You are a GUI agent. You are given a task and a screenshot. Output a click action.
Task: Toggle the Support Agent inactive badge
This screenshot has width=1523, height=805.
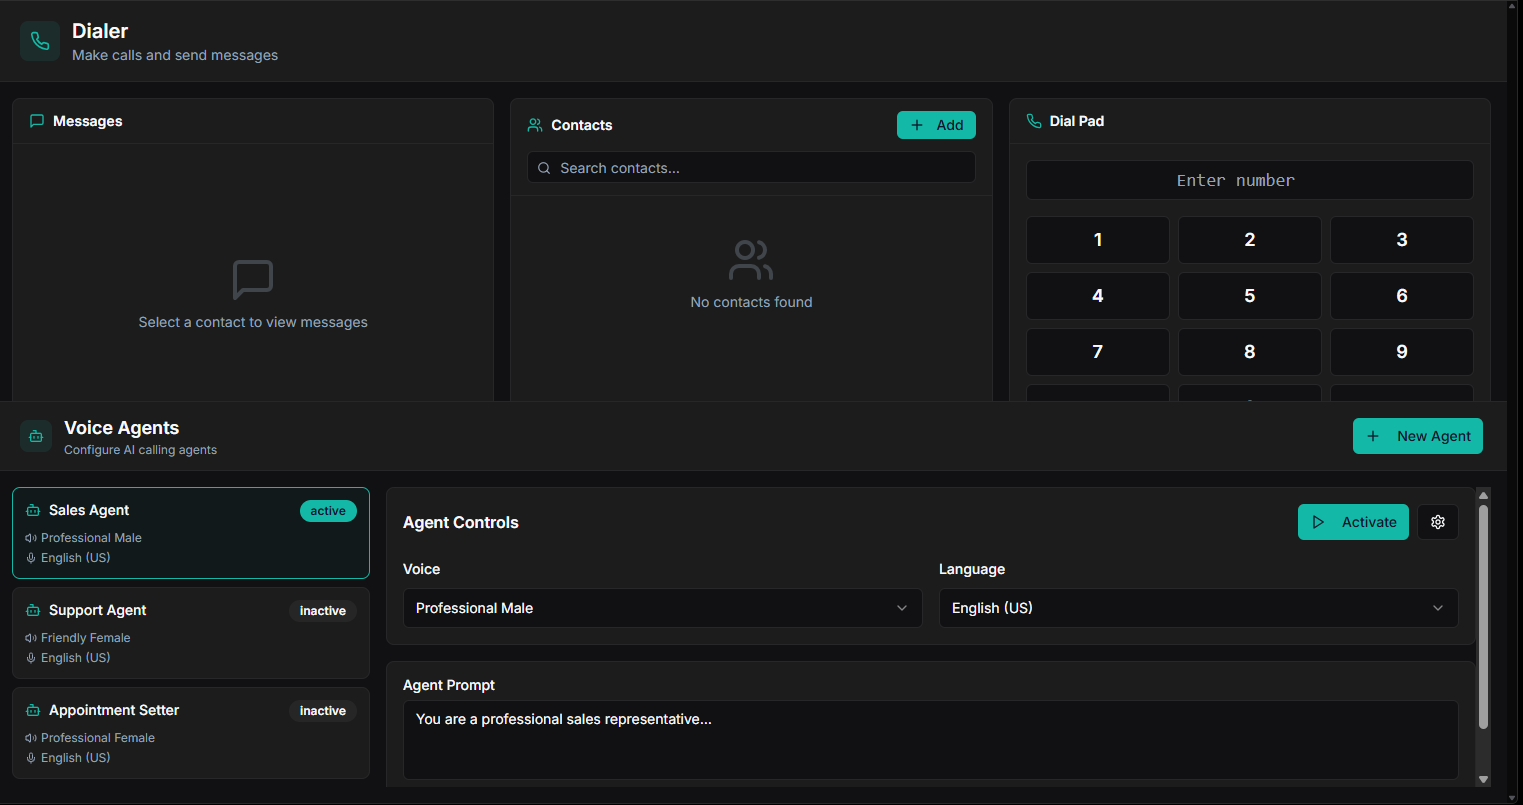coord(323,611)
